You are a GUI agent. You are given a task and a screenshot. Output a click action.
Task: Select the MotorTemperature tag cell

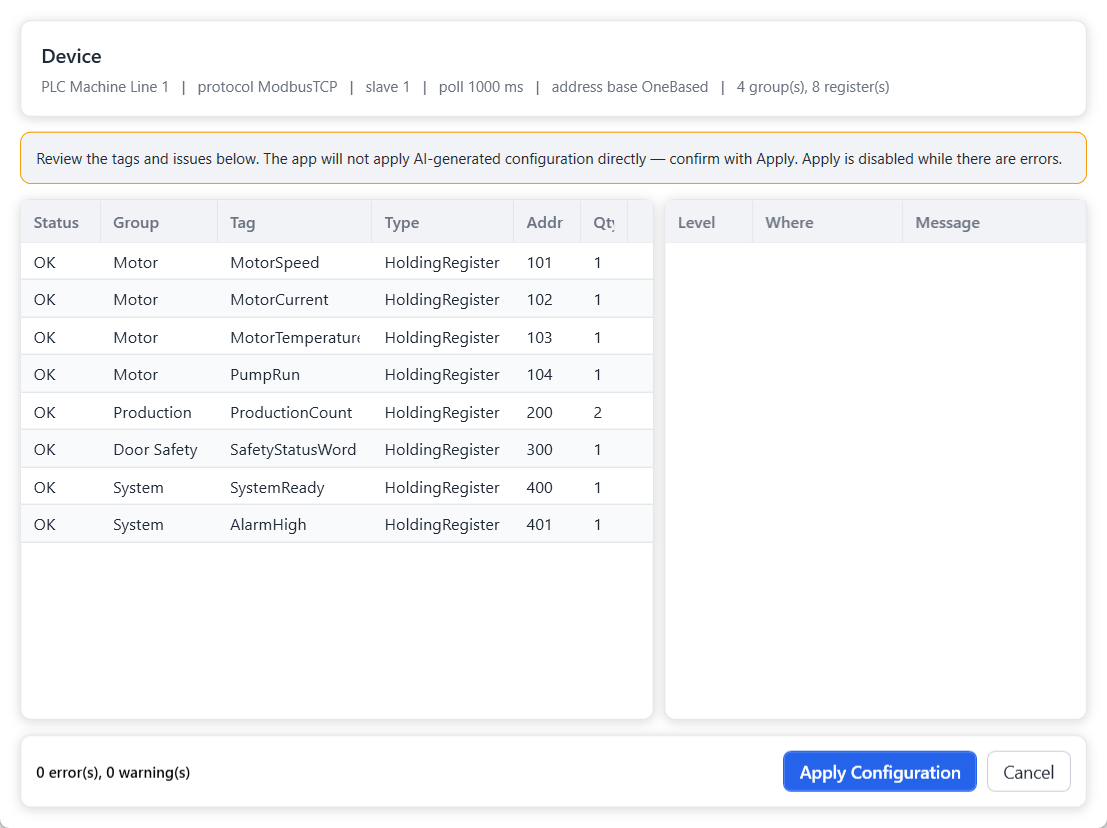(294, 337)
